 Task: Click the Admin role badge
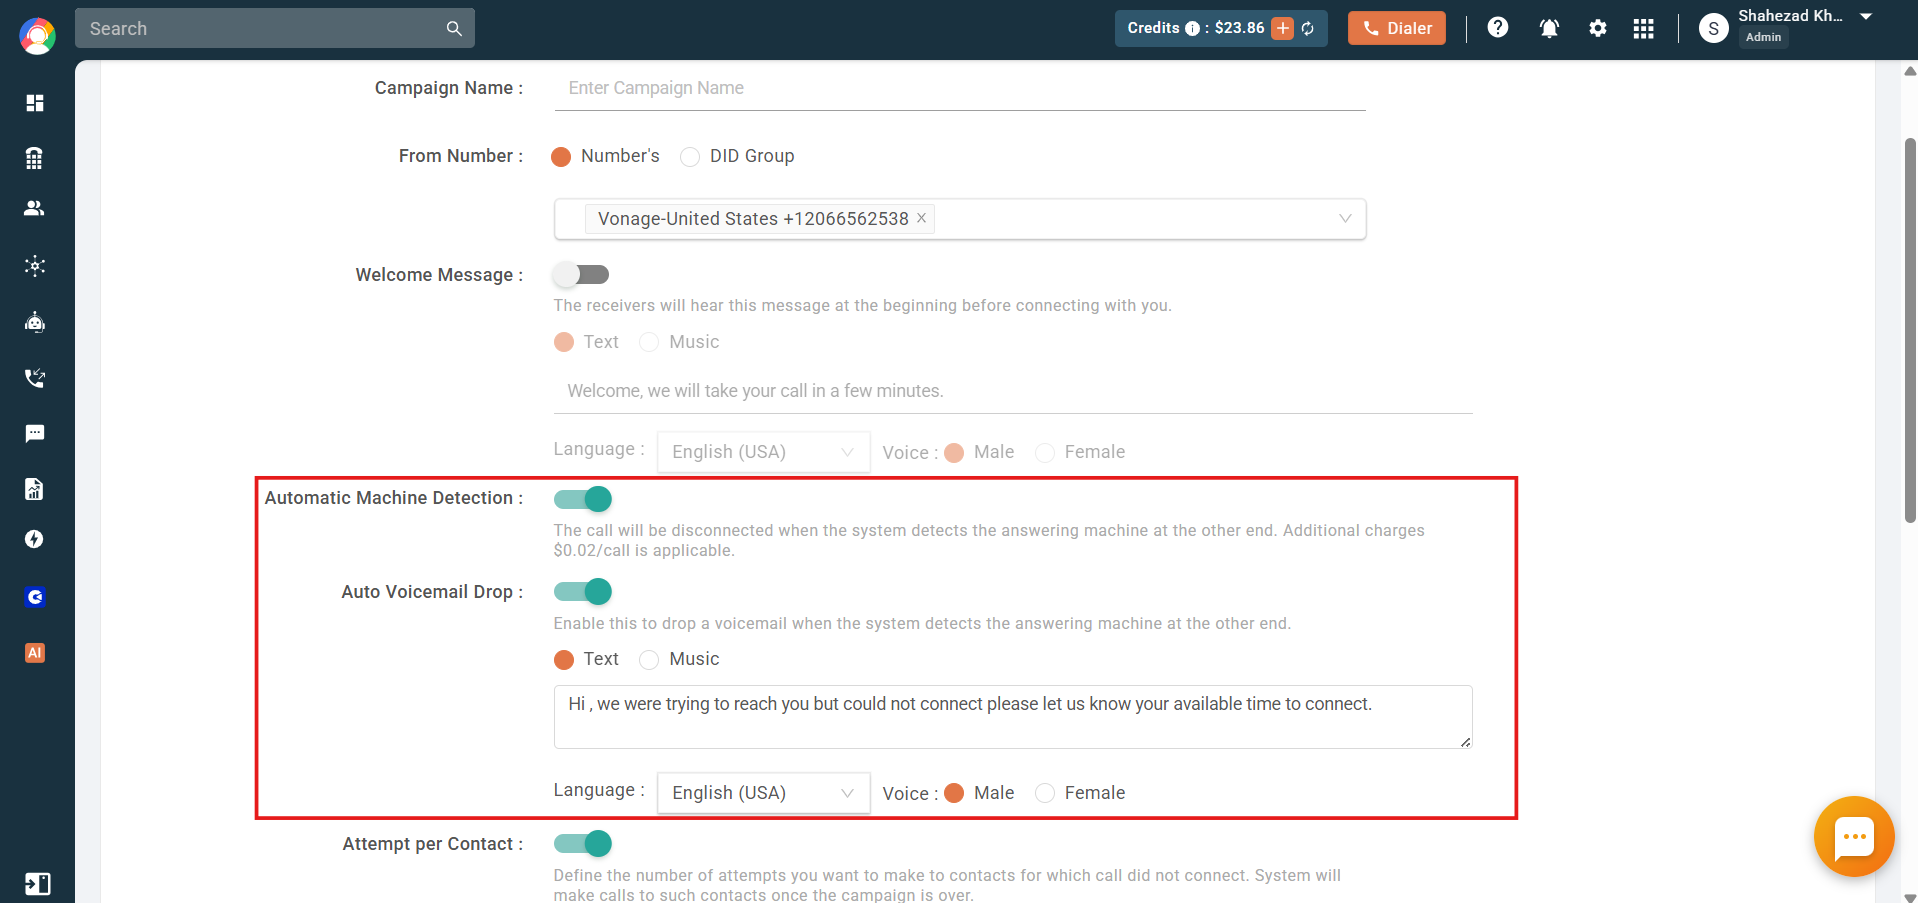pos(1763,37)
